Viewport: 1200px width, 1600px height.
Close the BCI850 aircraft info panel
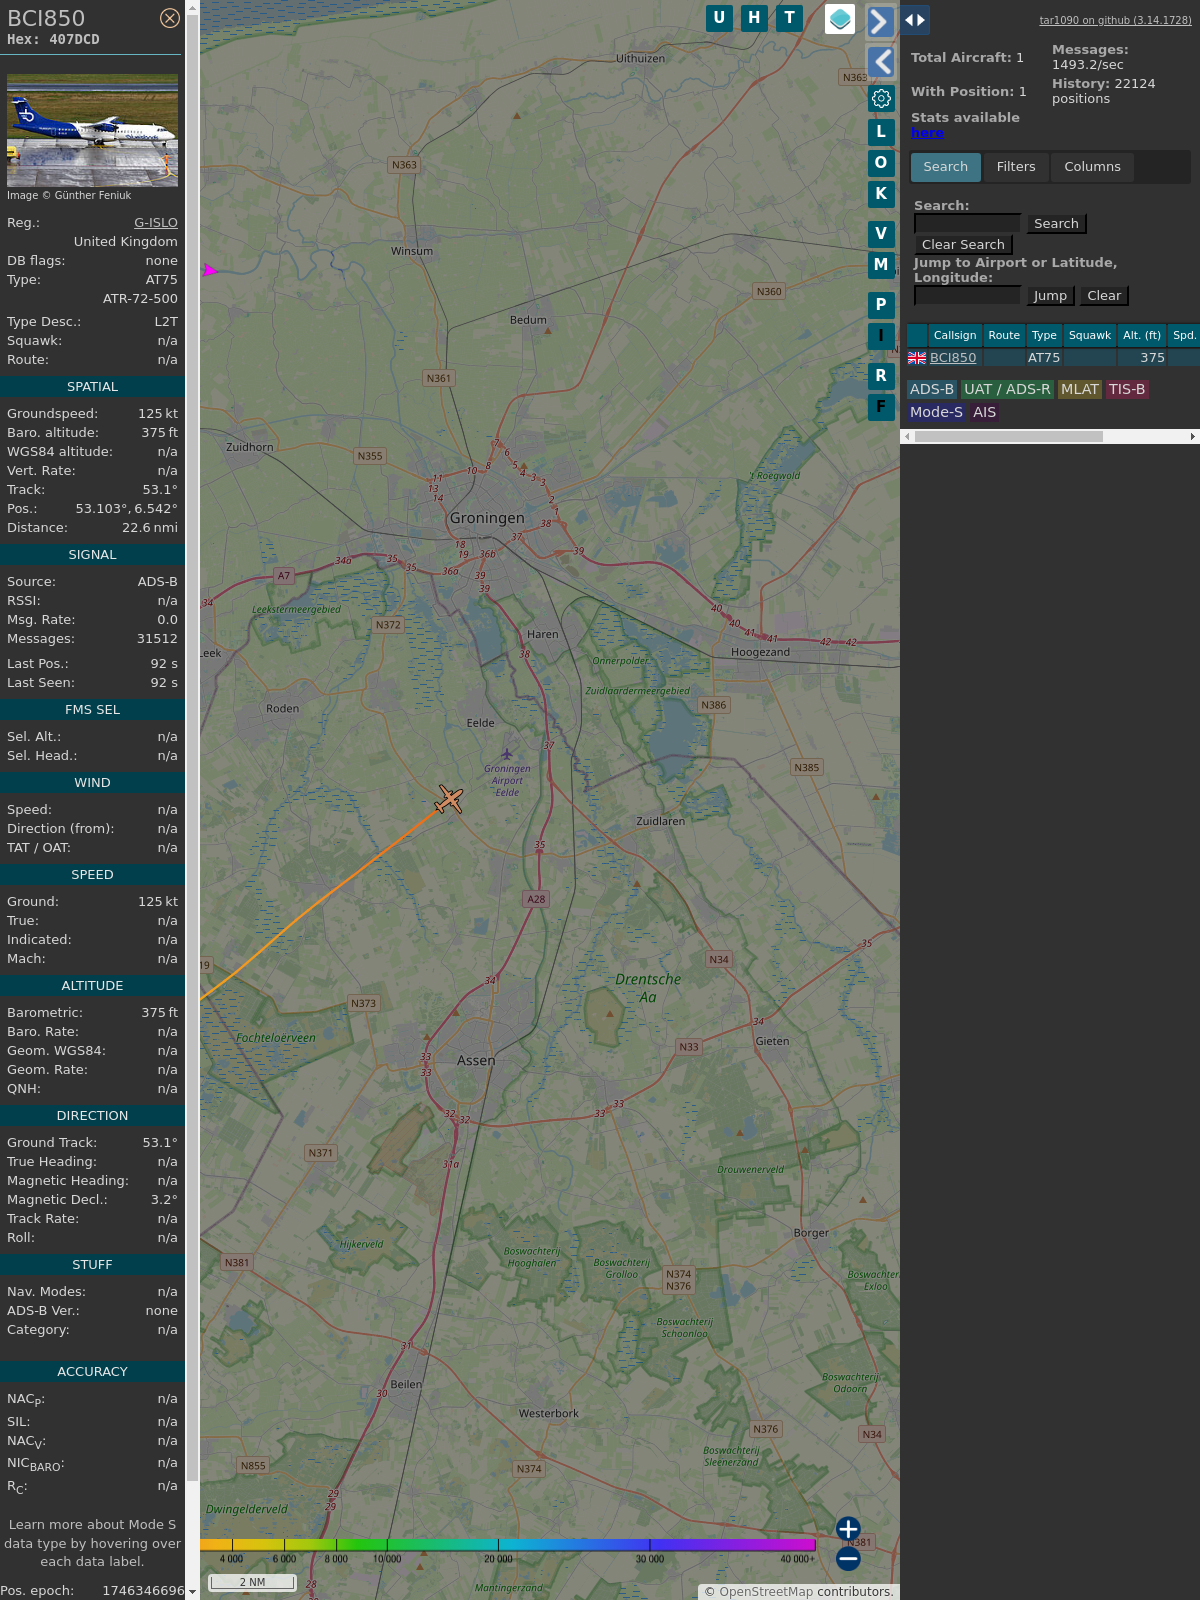coord(170,18)
